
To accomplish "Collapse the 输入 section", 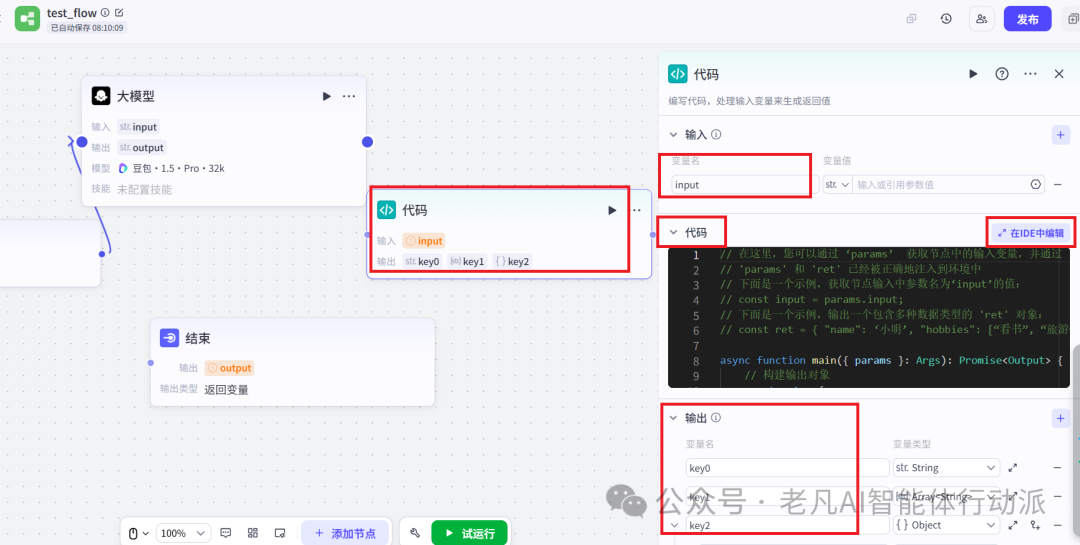I will pos(673,134).
